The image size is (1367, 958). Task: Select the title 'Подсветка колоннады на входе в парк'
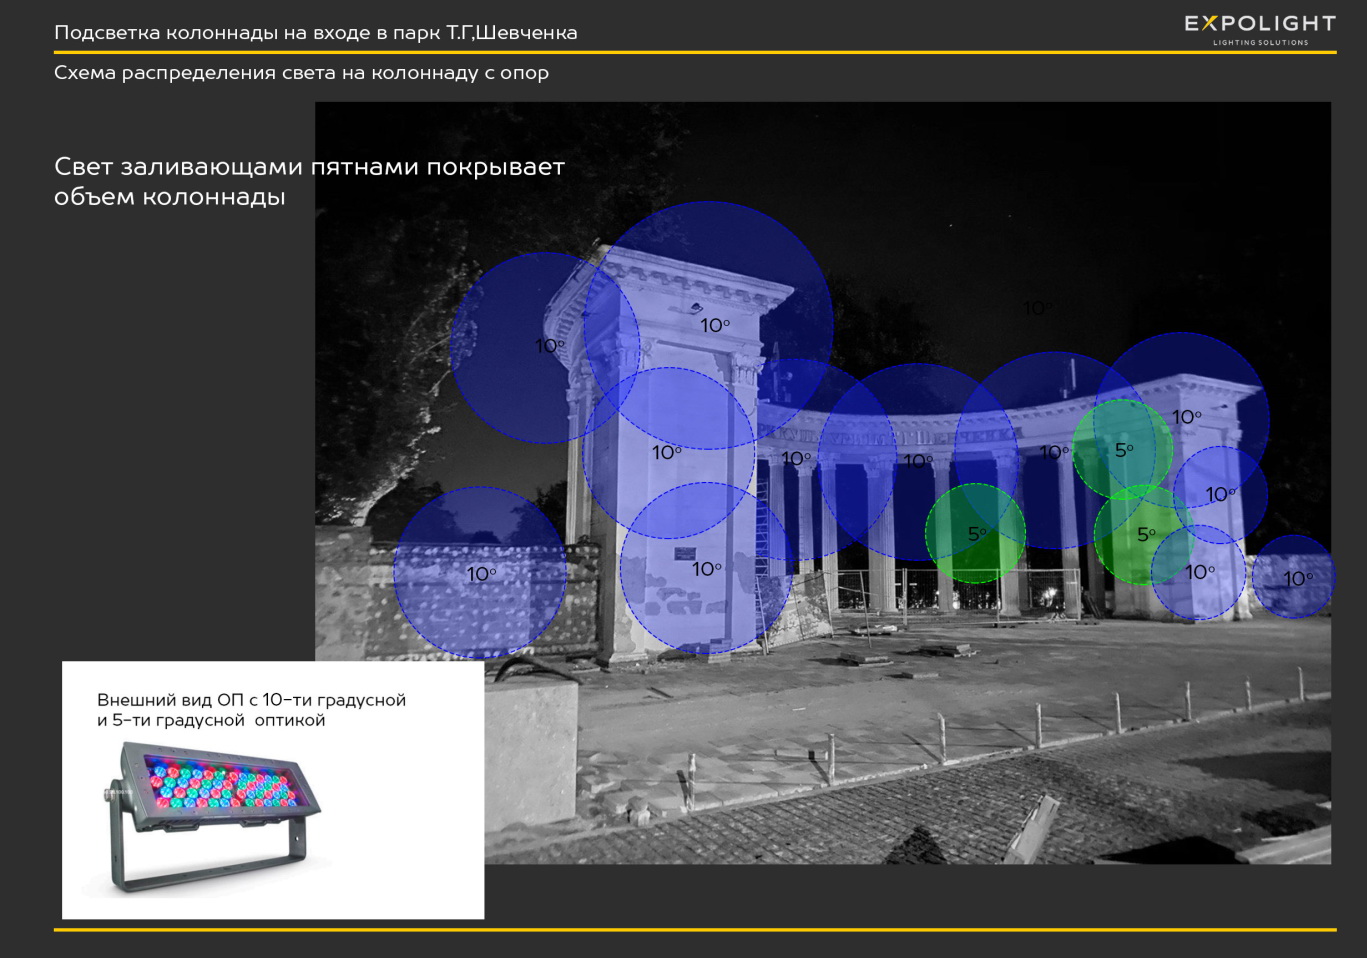coord(248,32)
